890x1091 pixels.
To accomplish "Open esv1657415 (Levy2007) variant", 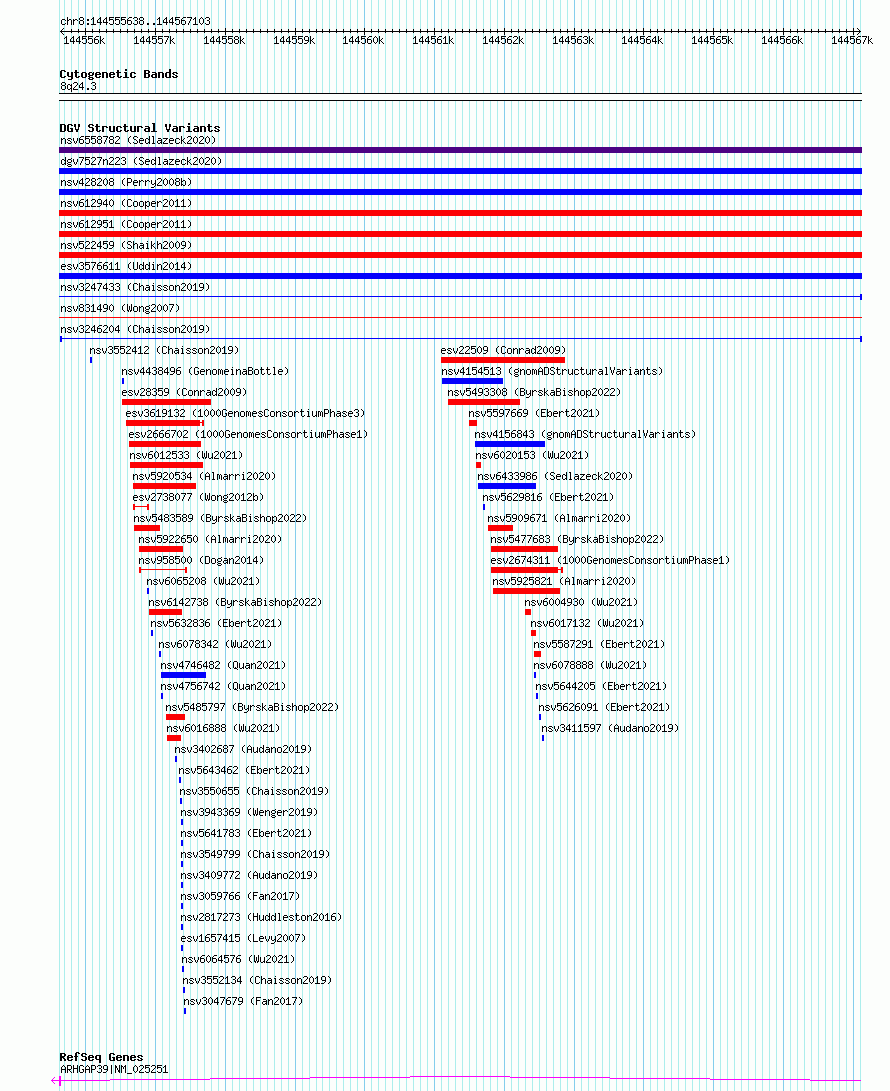I will [244, 938].
